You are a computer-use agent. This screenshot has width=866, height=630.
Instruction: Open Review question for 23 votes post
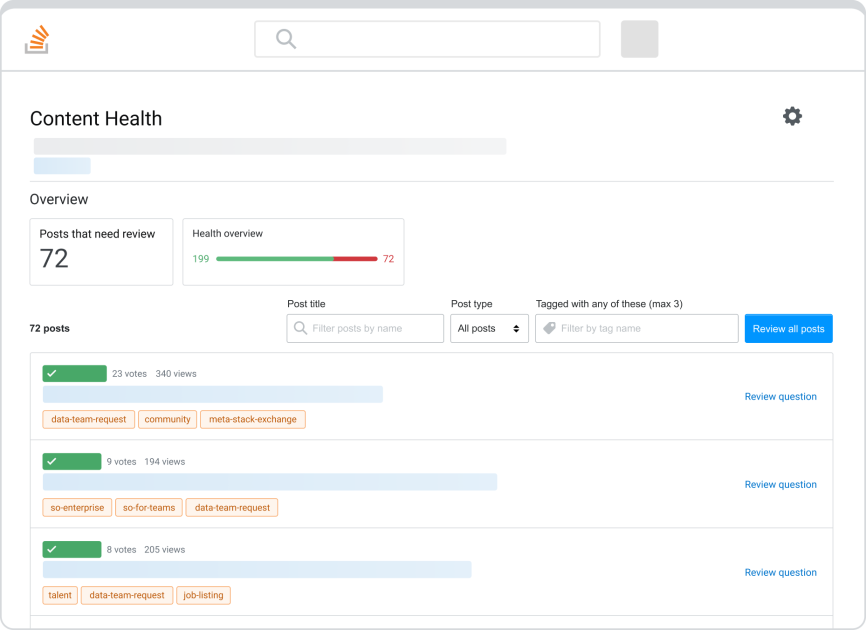780,396
